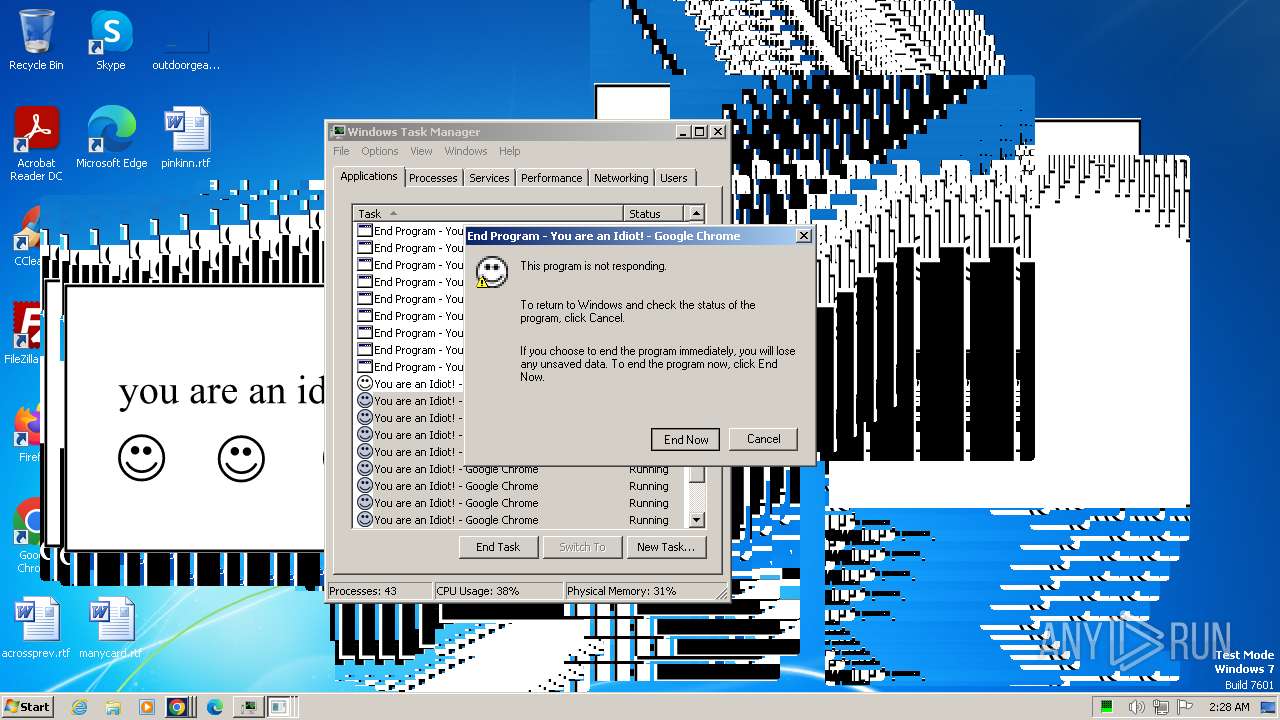
Task: Select the acrossprev.rtf document icon
Action: (36, 628)
